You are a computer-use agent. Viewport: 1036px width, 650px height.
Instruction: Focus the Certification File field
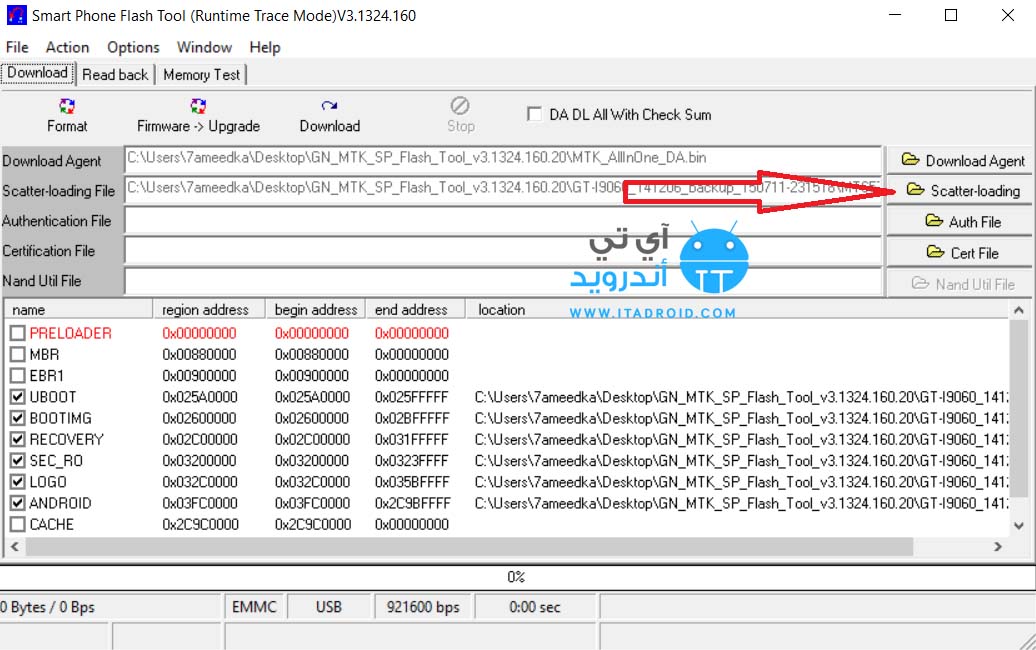click(x=503, y=251)
